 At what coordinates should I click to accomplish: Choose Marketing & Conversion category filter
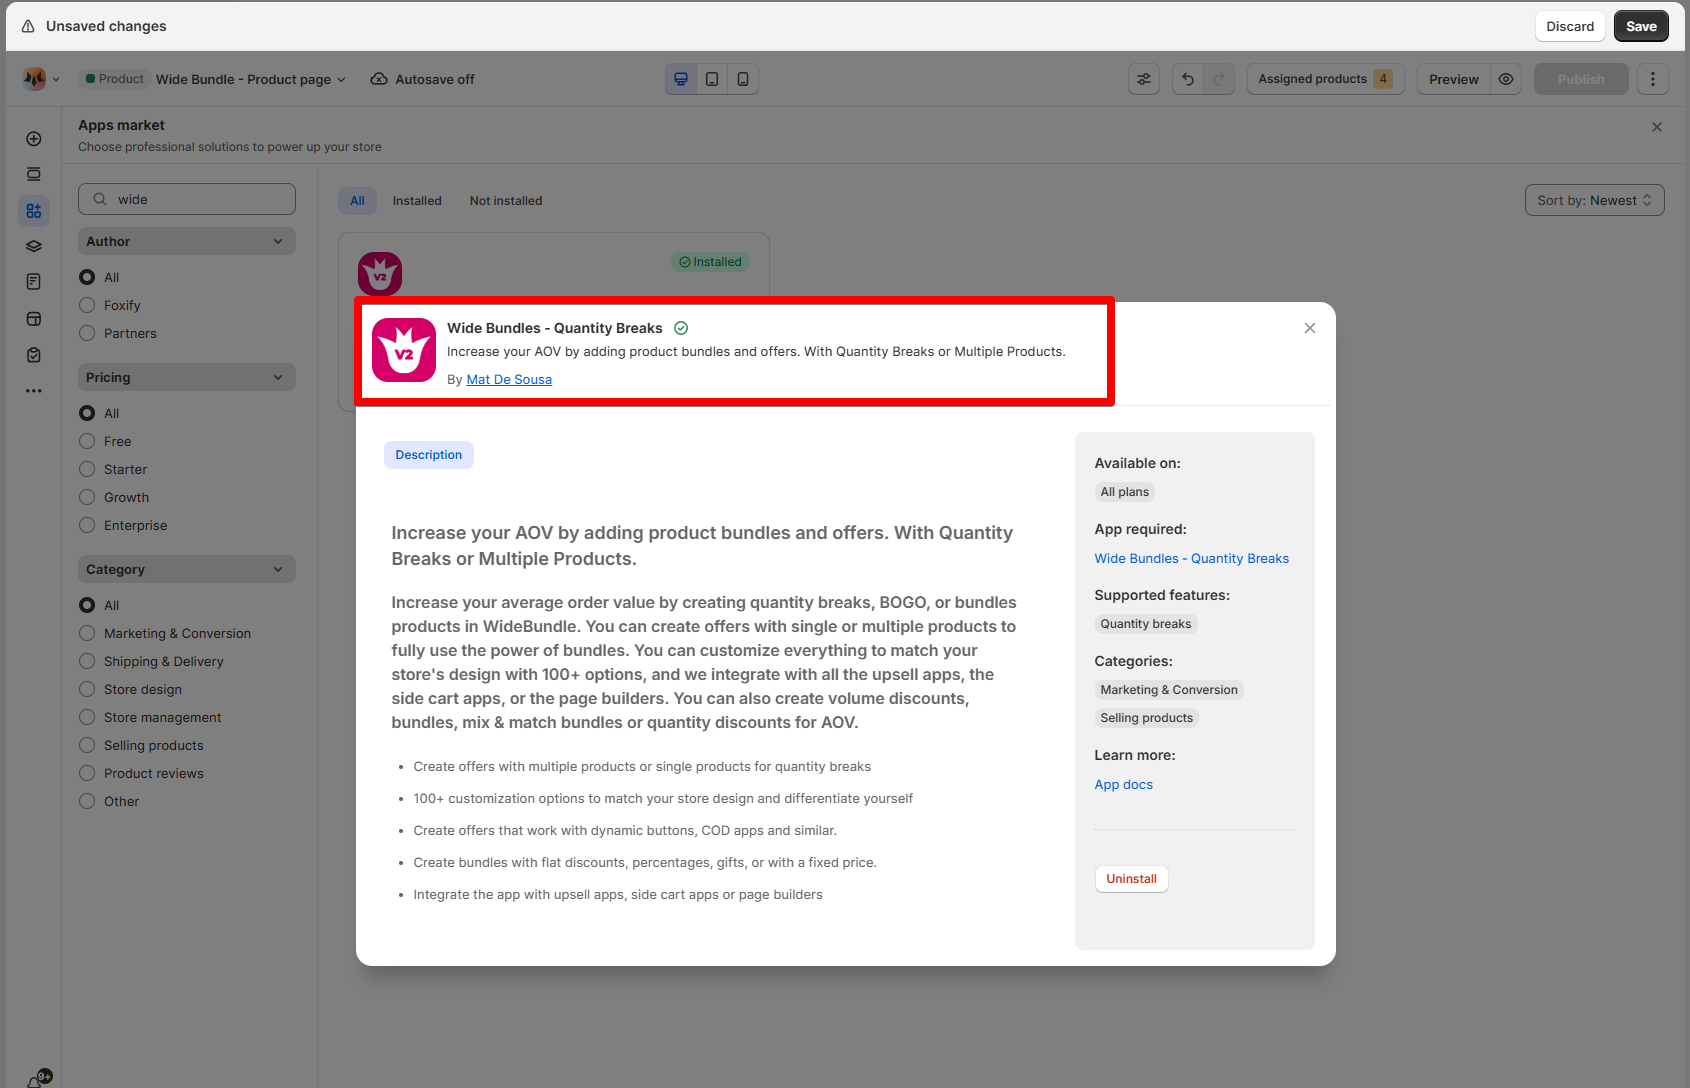point(88,633)
